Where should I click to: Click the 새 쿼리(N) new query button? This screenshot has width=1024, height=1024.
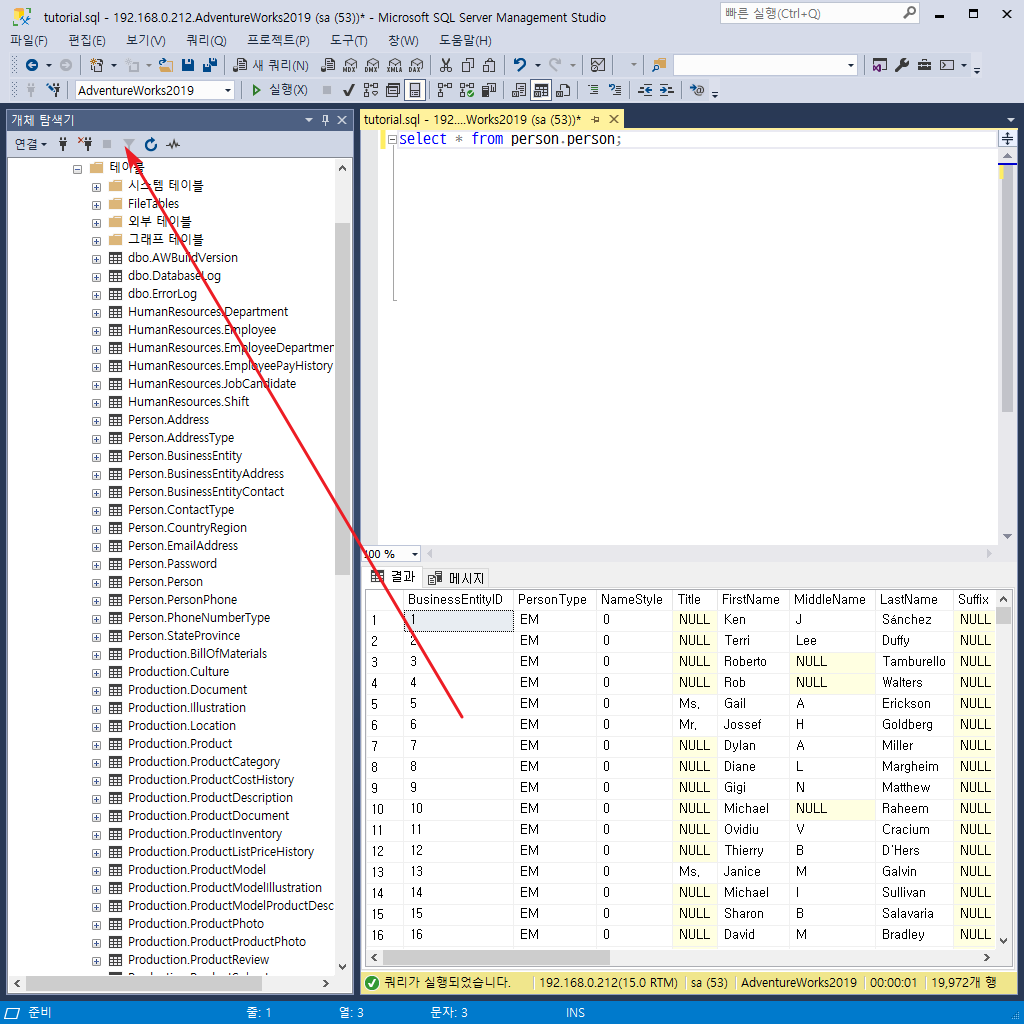[271, 65]
